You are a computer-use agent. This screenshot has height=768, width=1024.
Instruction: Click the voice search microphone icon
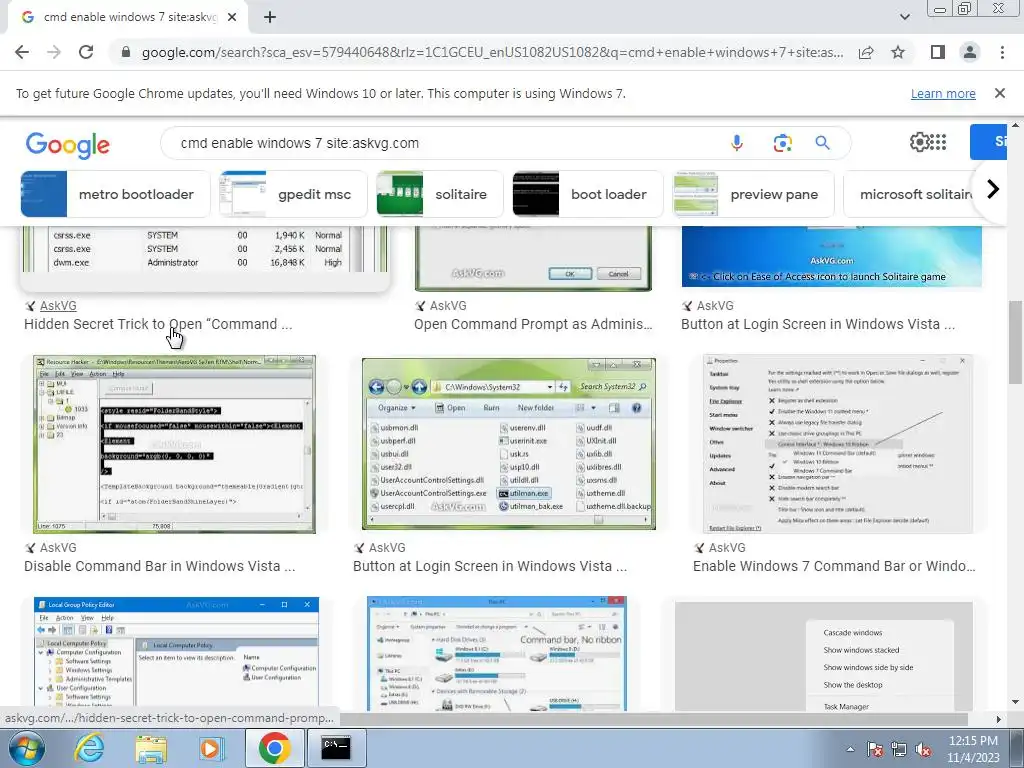(737, 143)
